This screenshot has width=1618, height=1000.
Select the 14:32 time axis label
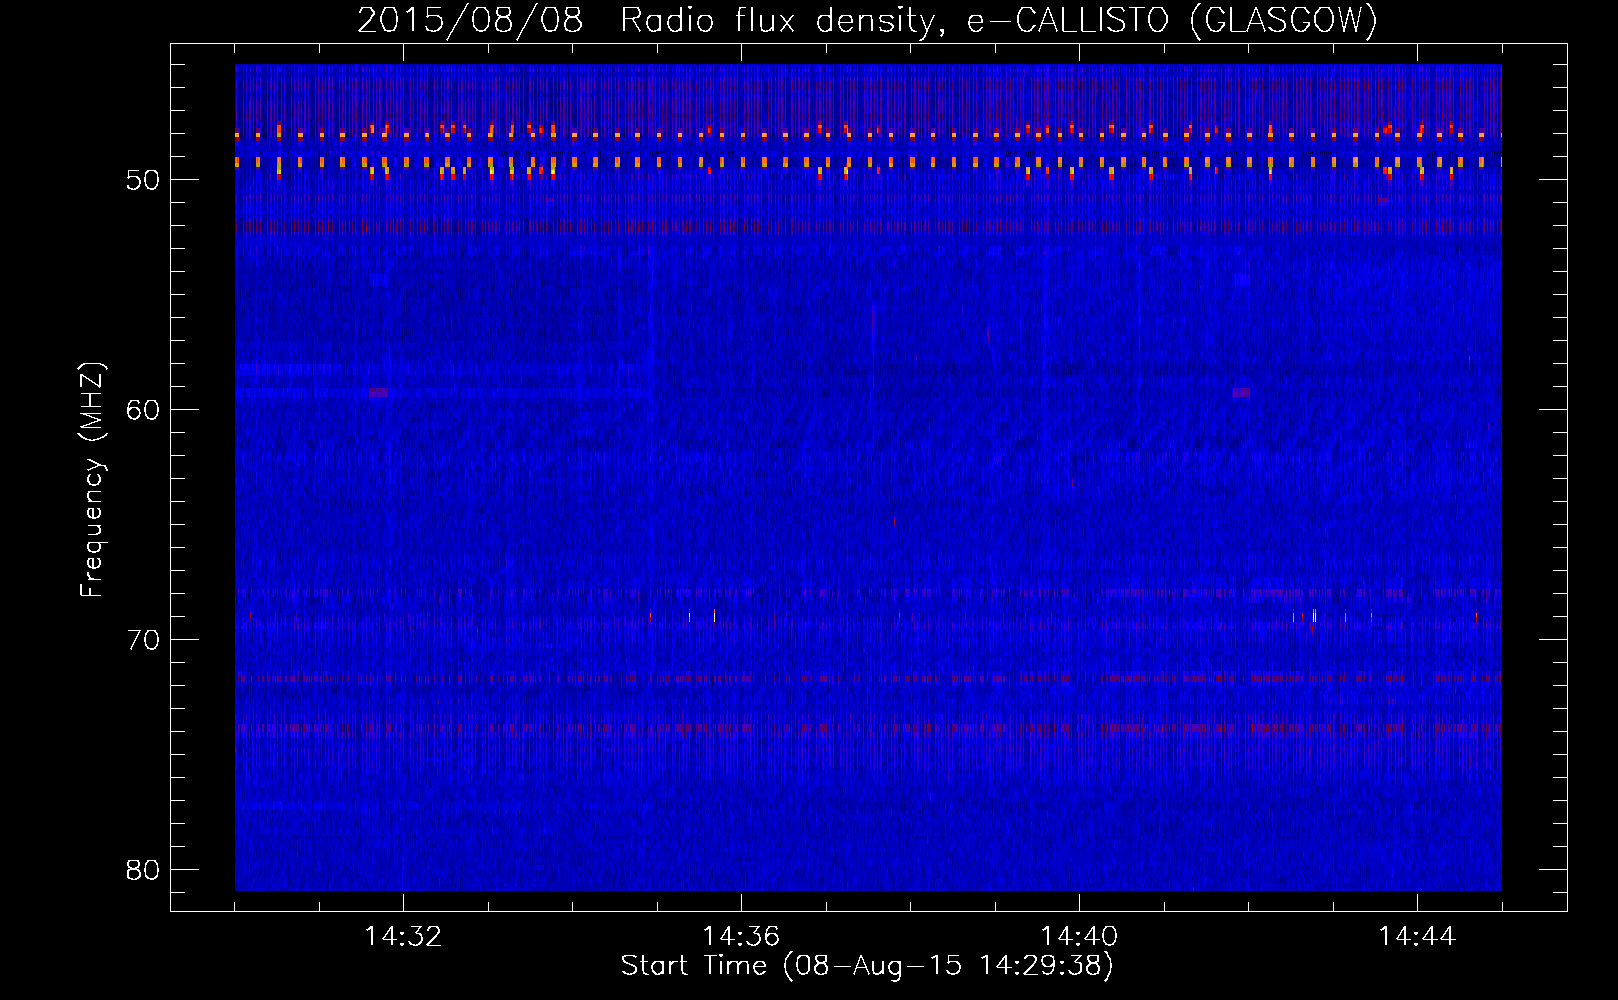pos(403,937)
